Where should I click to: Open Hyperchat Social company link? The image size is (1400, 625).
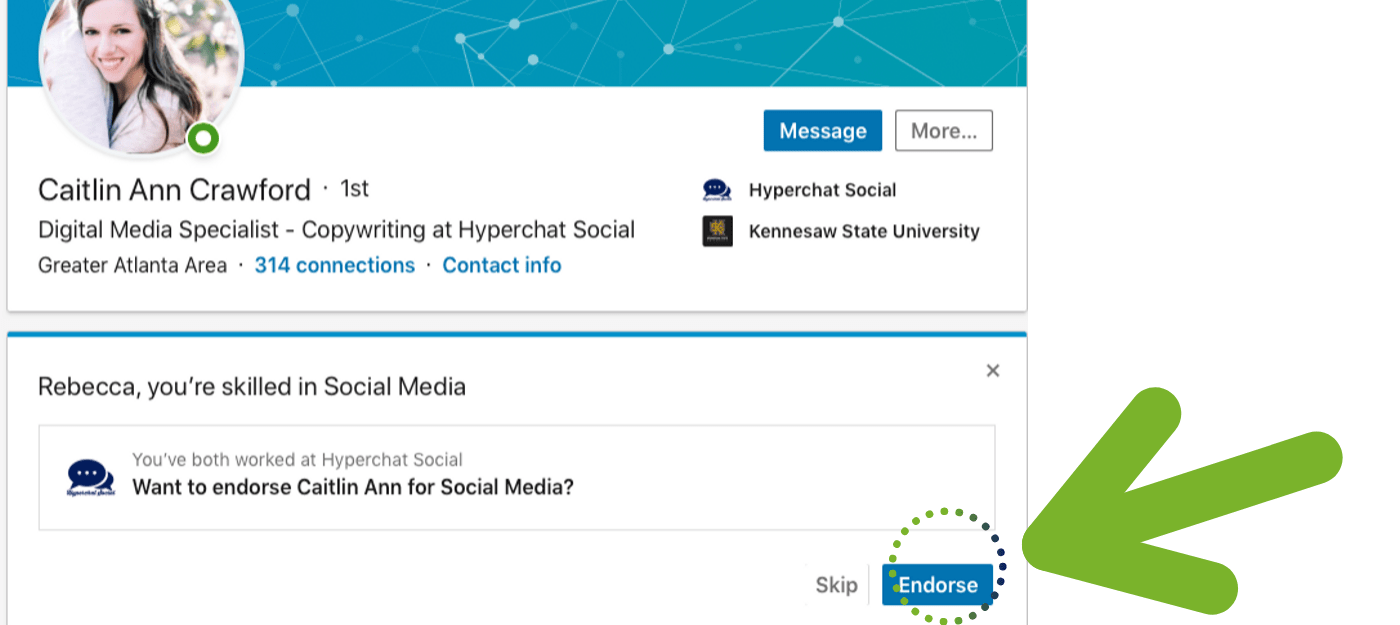click(822, 190)
